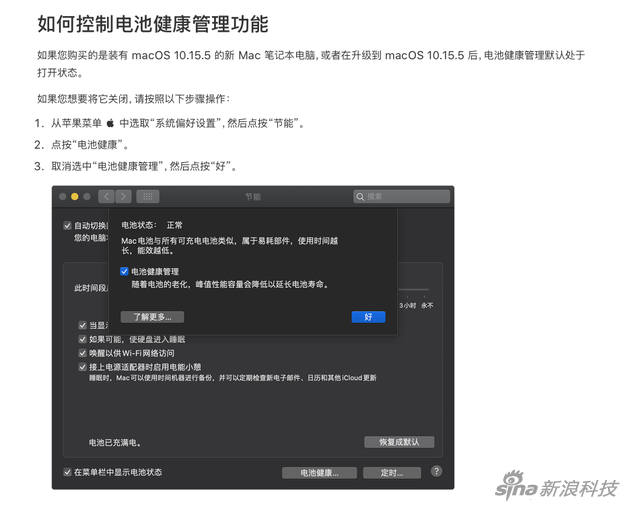Toggle 自动切换 graphics checkbox
This screenshot has height=510, width=630.
point(67,225)
